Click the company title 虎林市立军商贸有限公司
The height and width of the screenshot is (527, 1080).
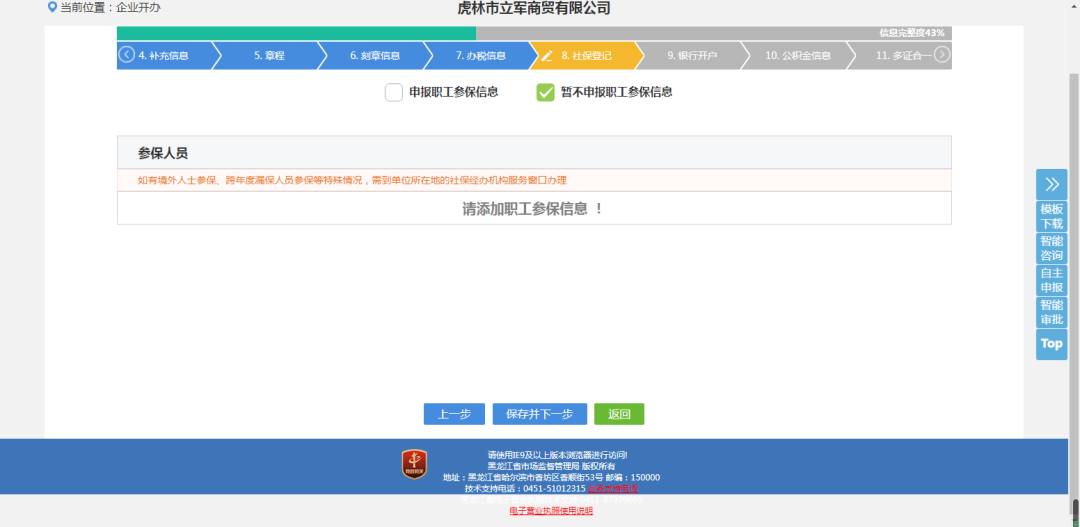[534, 8]
